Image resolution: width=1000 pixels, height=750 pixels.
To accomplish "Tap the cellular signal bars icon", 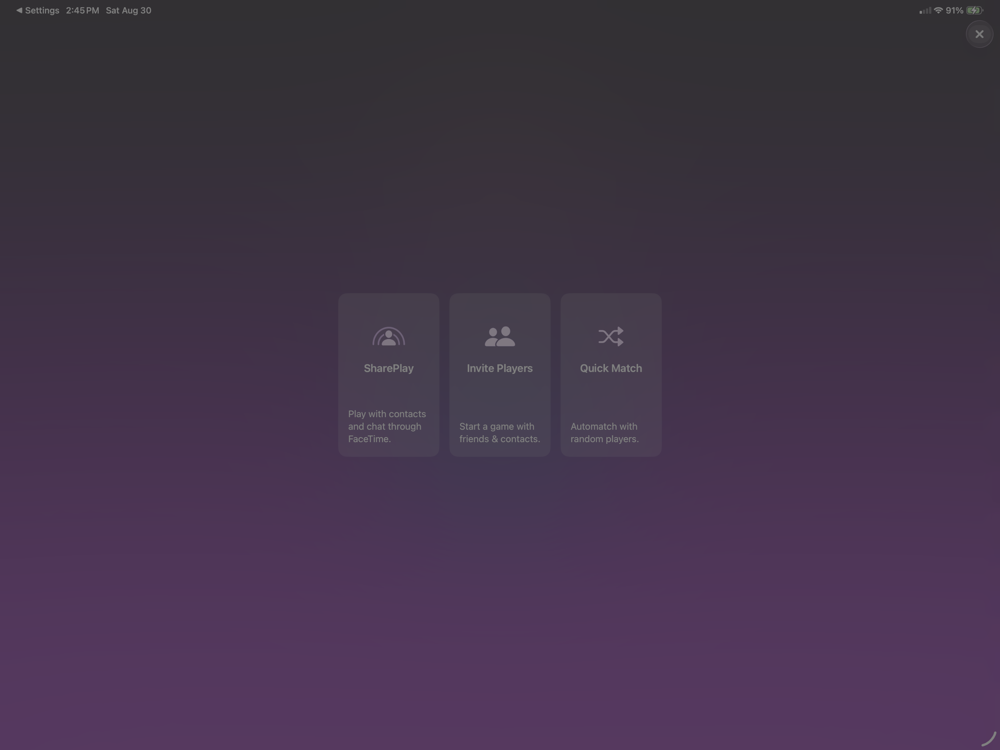I will tap(925, 10).
